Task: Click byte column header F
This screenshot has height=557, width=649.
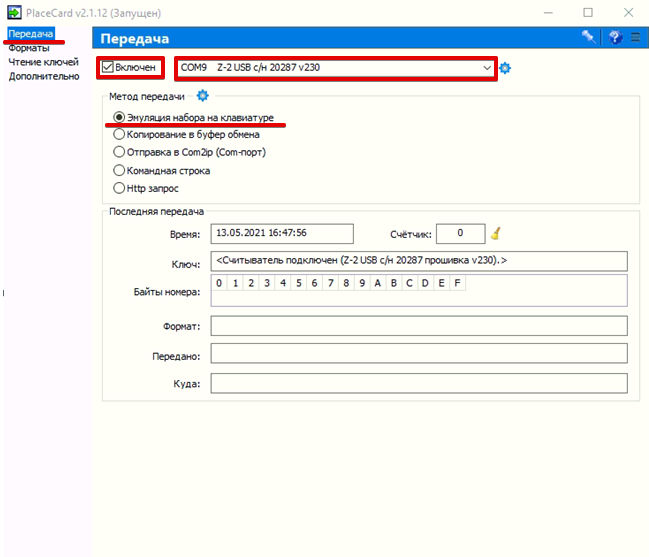Action: (457, 283)
